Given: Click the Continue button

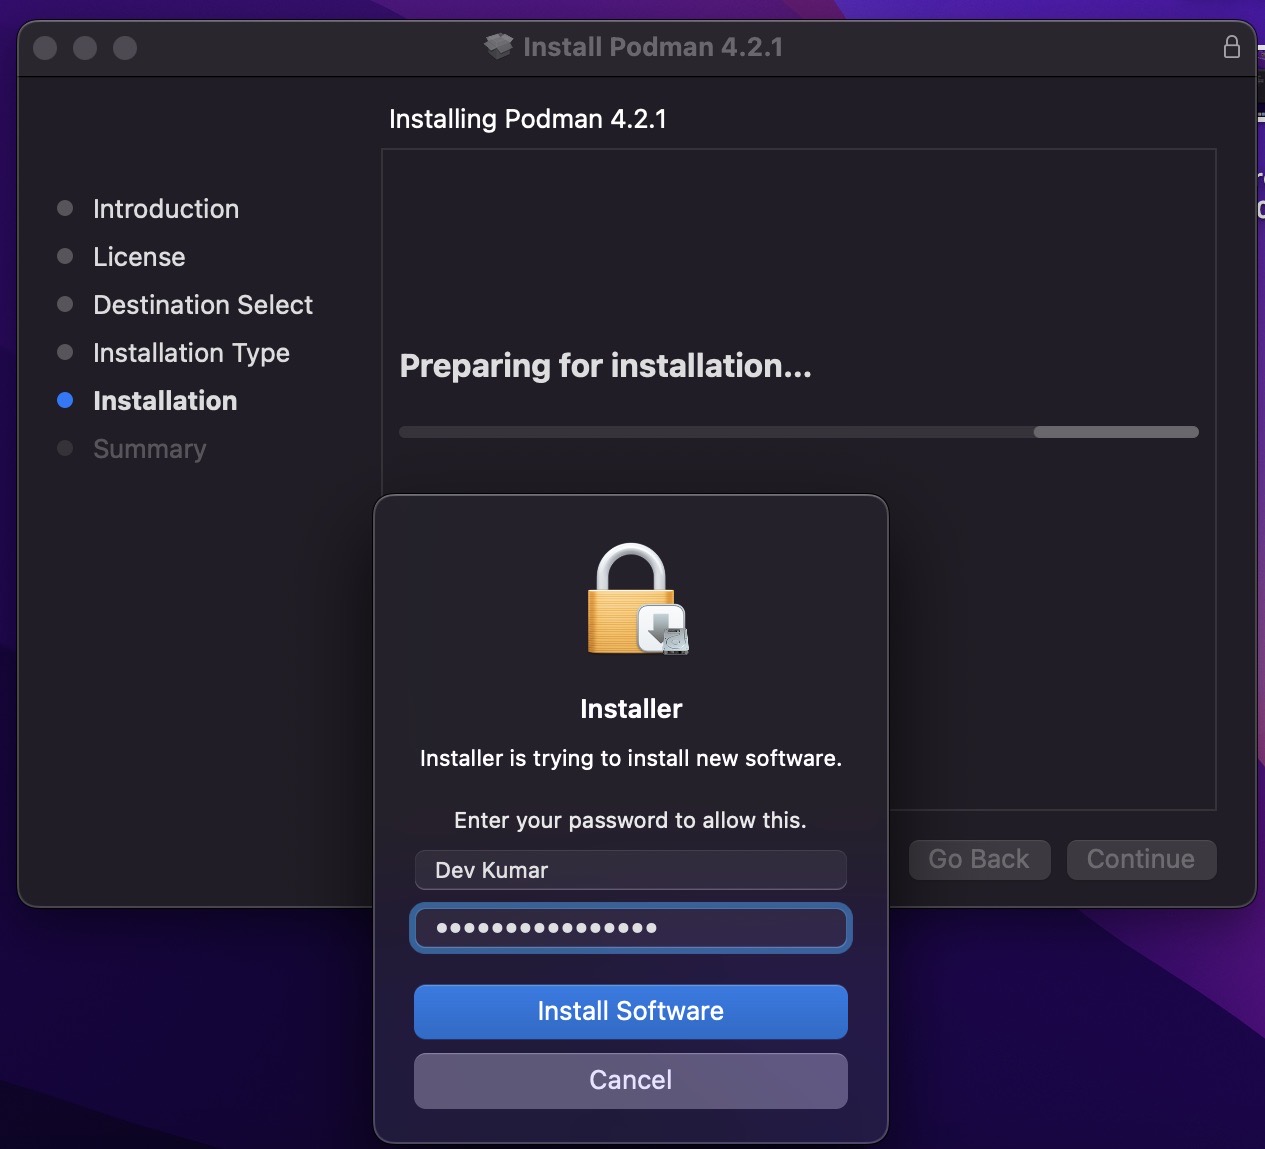Looking at the screenshot, I should [1140, 859].
